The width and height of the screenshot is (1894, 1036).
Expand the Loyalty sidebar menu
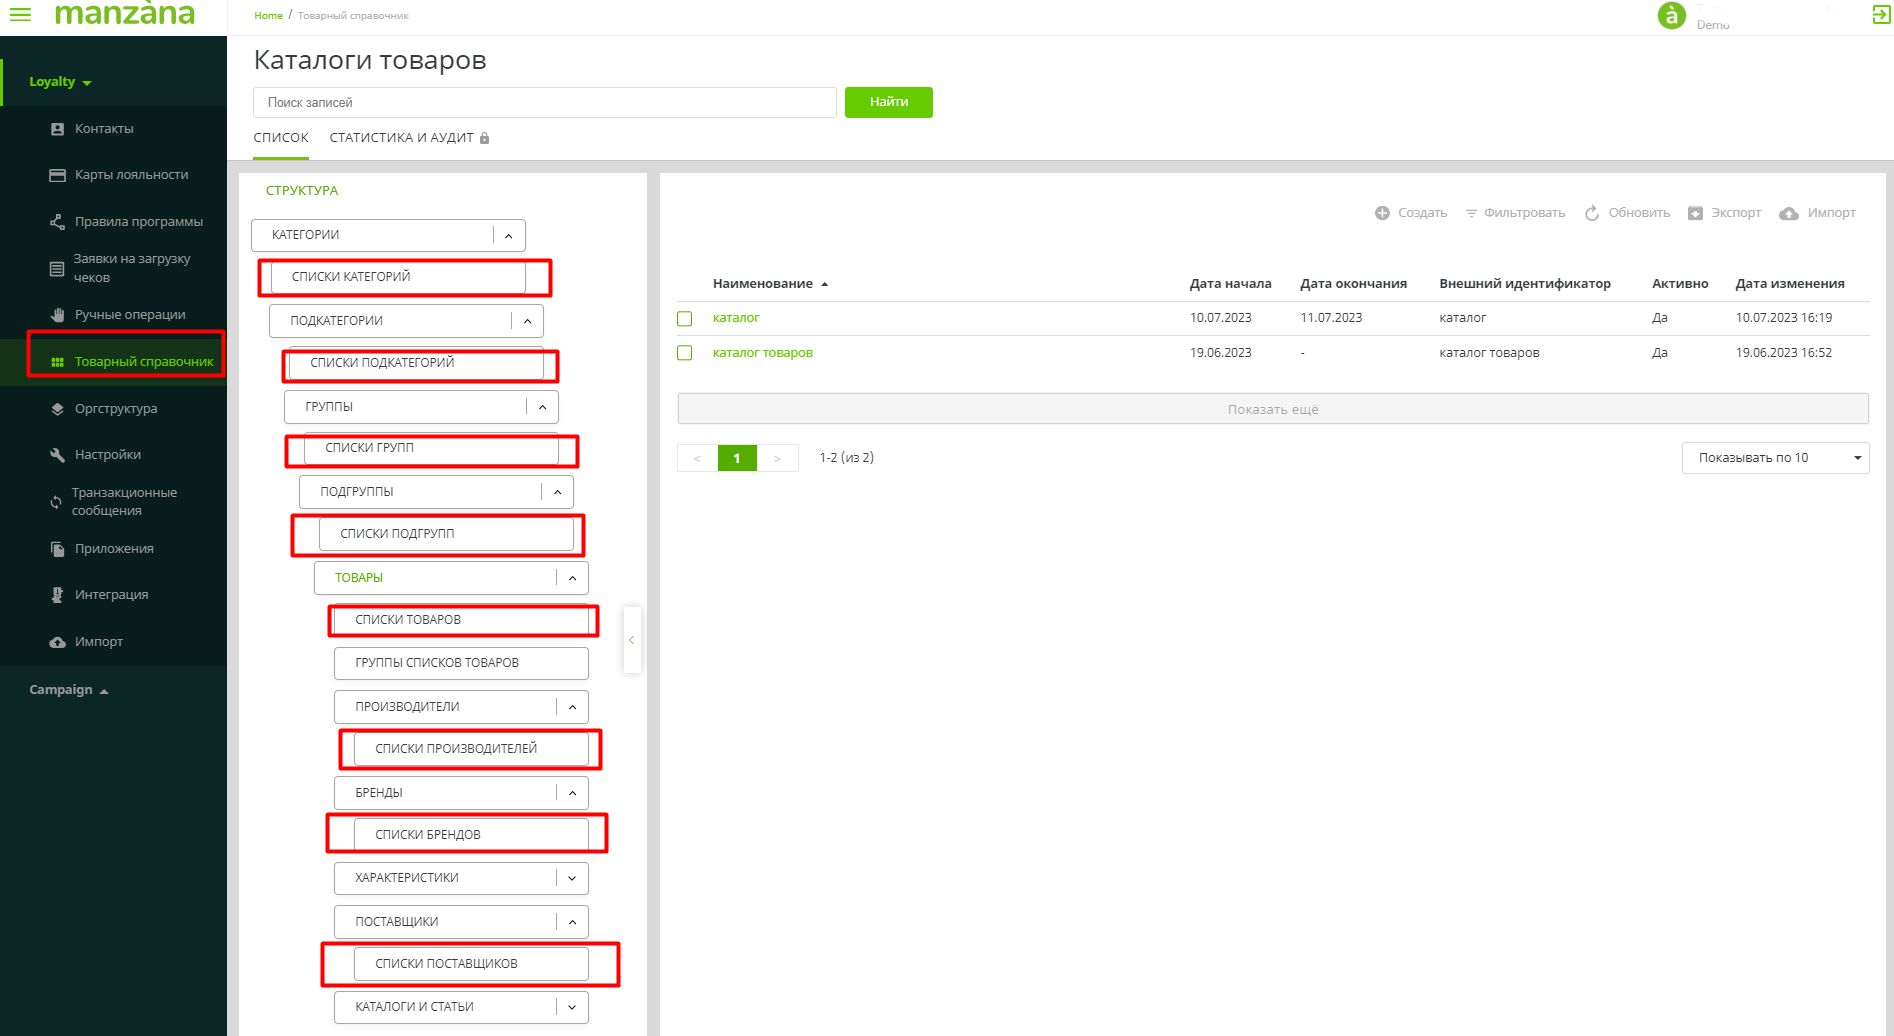(x=60, y=82)
